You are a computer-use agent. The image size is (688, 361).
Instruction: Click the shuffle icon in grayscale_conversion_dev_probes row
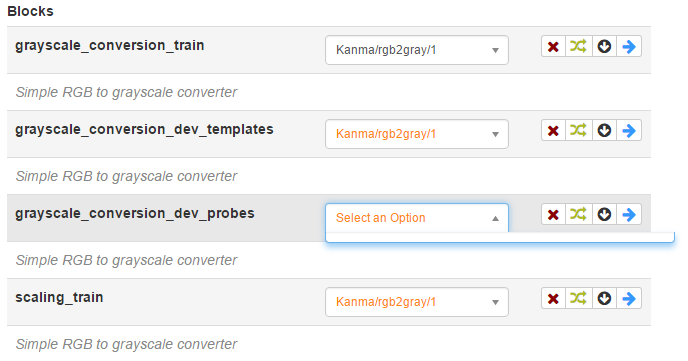click(x=578, y=214)
